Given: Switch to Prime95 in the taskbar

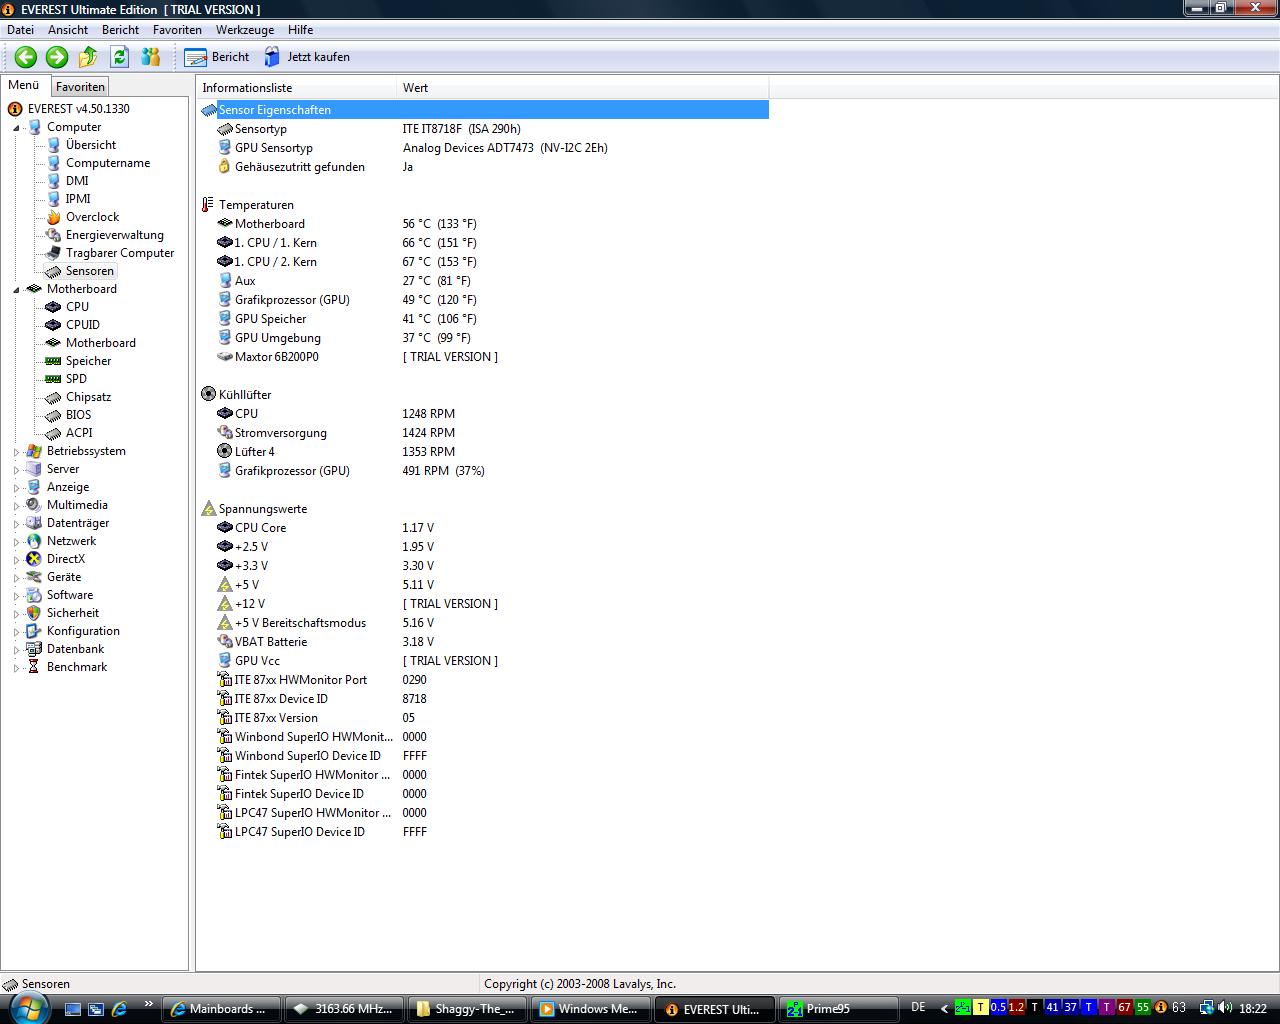Looking at the screenshot, I should 837,1009.
